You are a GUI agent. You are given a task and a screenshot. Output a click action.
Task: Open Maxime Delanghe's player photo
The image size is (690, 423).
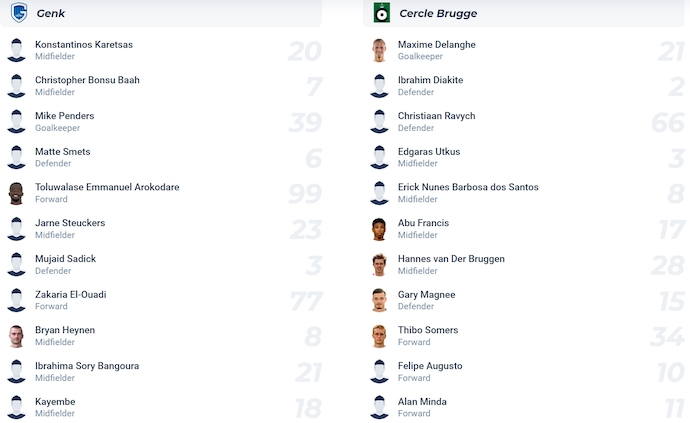tap(379, 50)
